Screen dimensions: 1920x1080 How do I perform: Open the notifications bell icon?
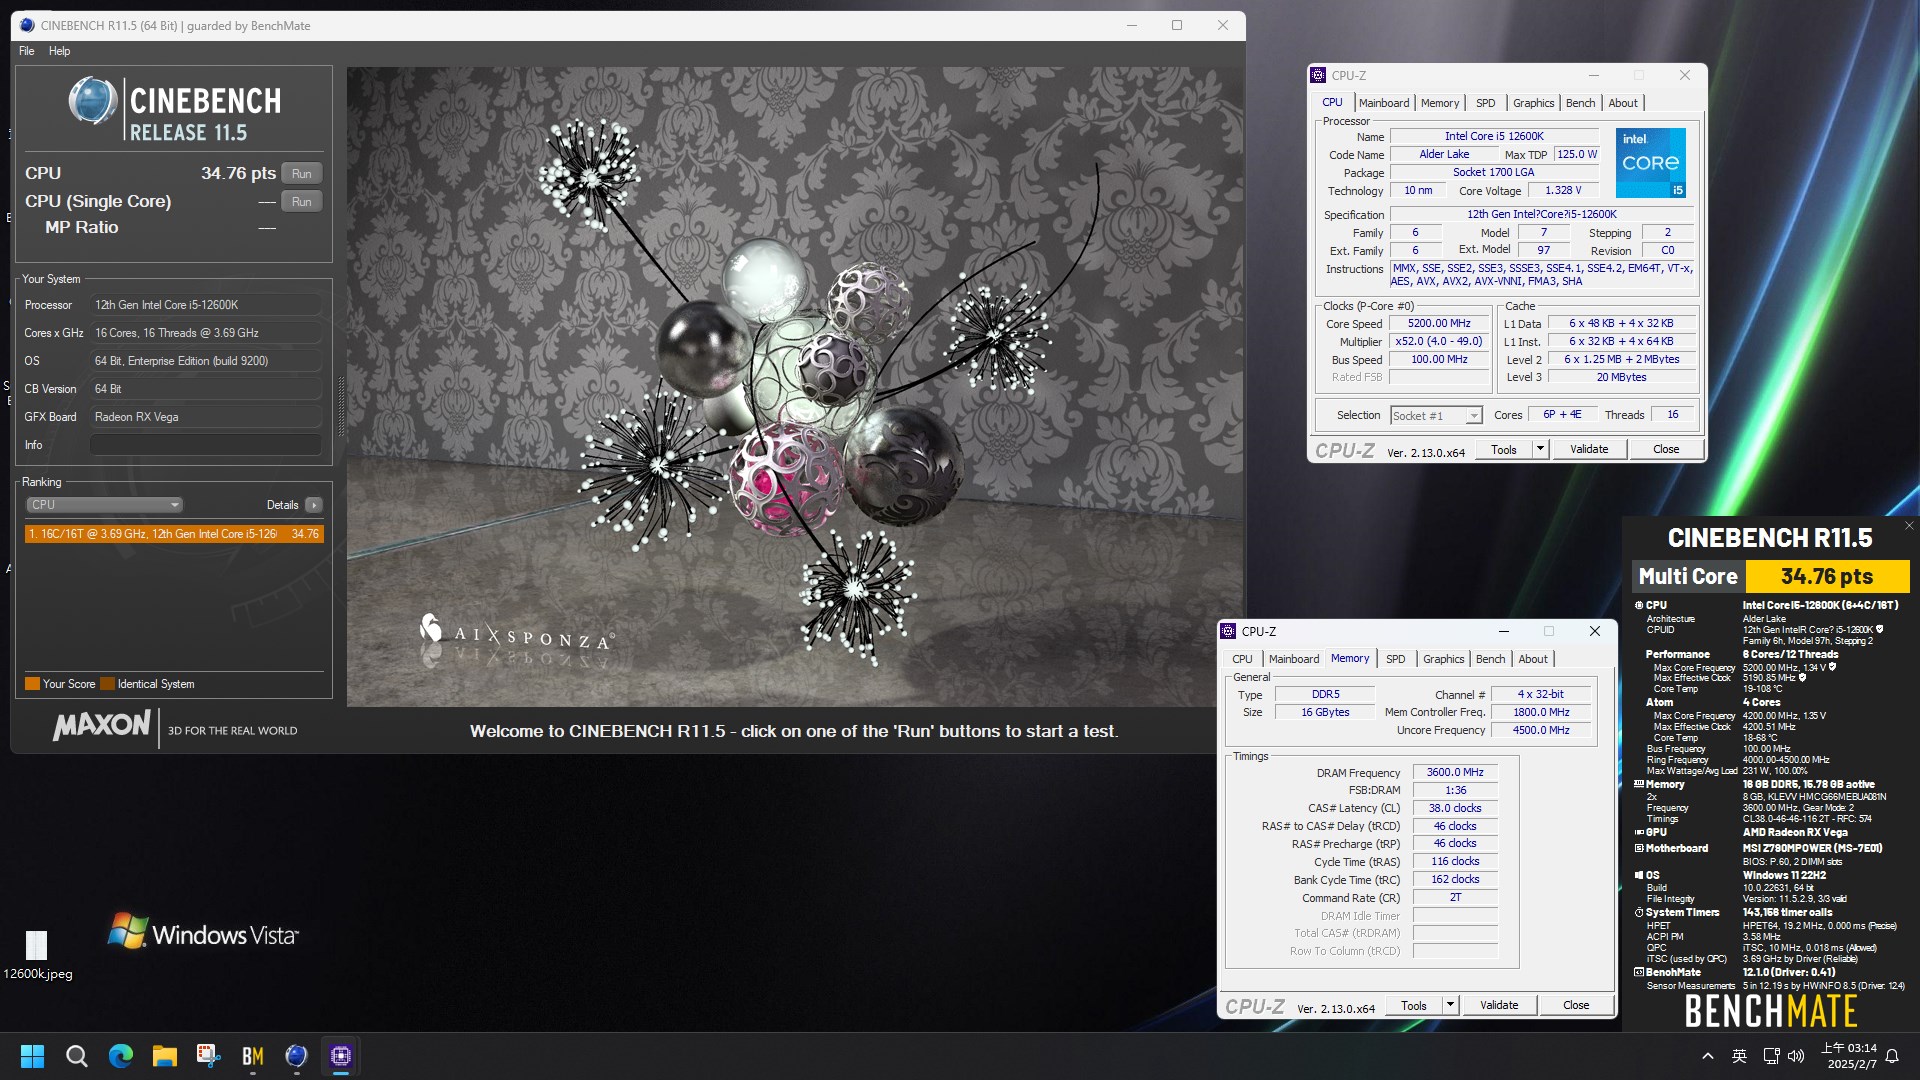(1892, 1056)
